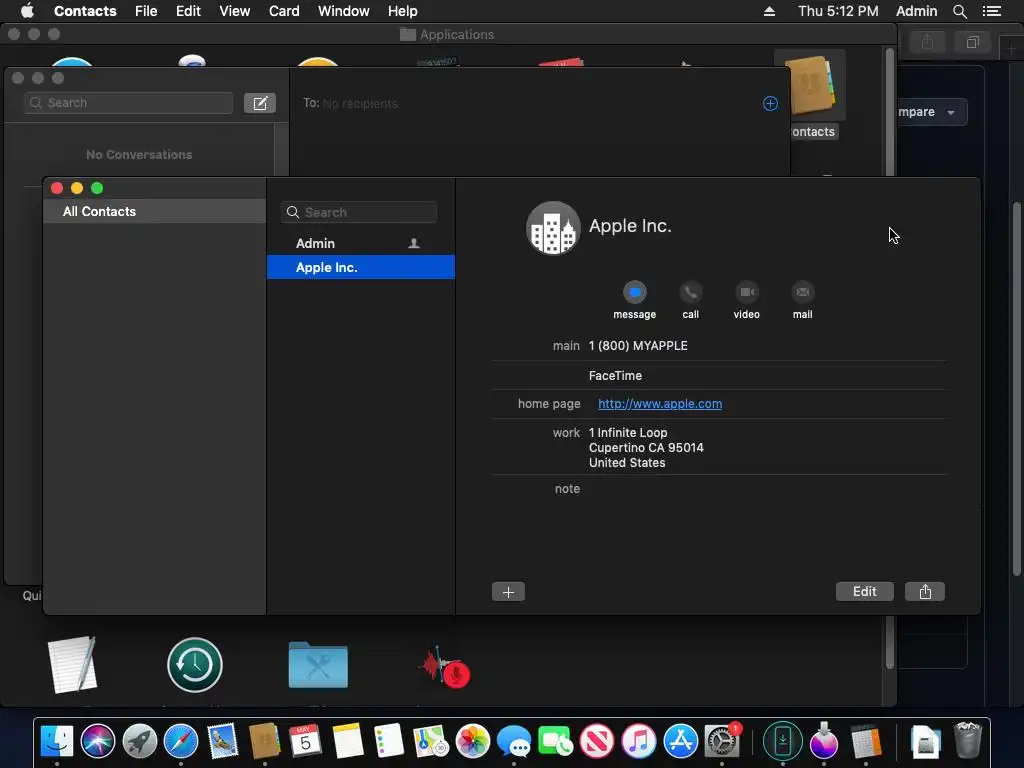Viewport: 1024px width, 768px height.
Task: Open the http://www.apple.com home page link
Action: (660, 404)
